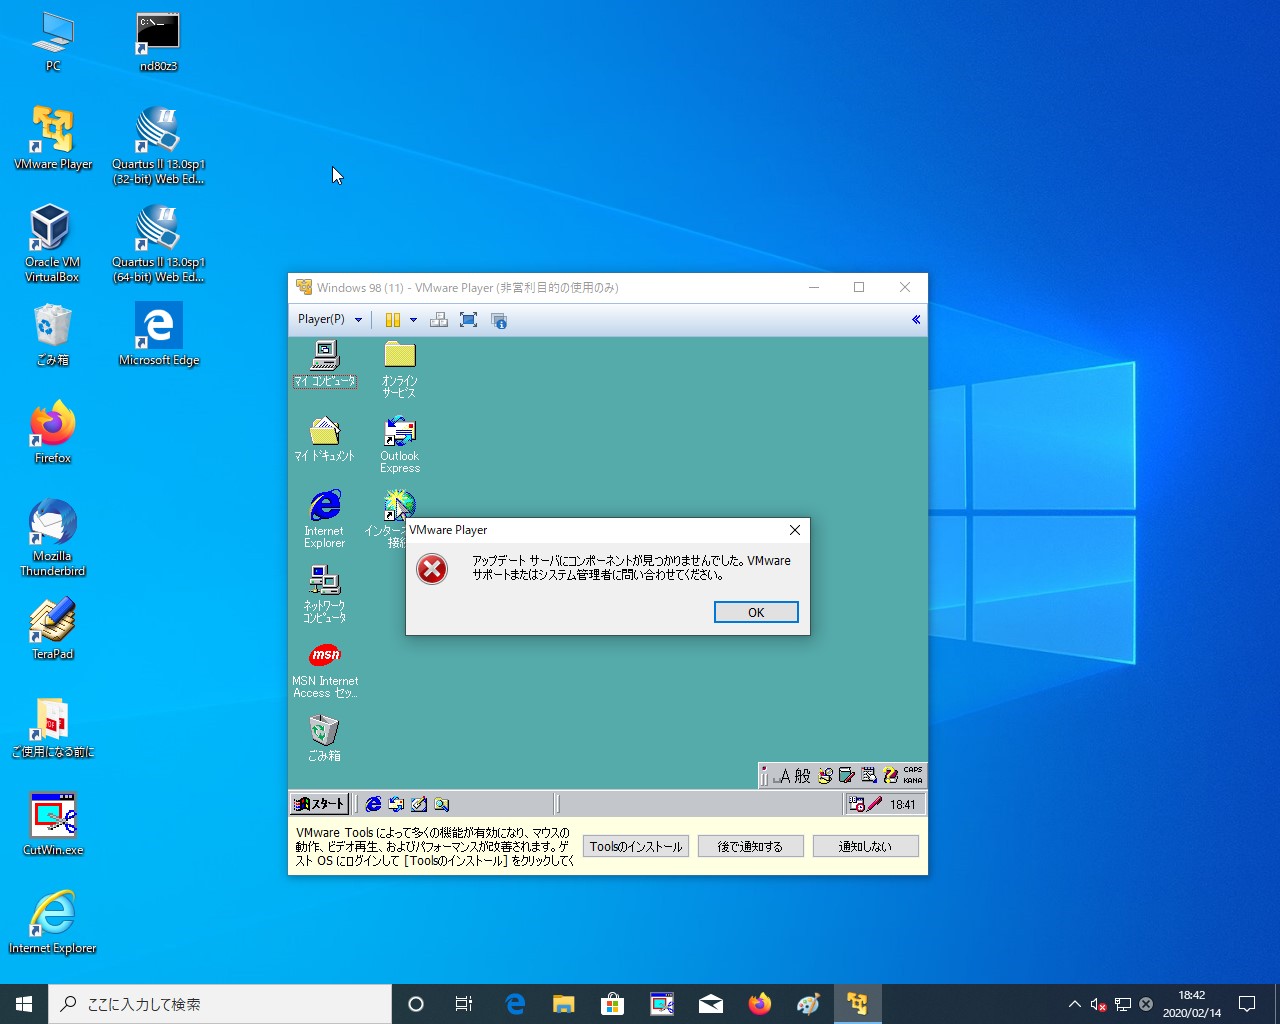Open PC icon on Windows 10 desktop
This screenshot has height=1024, width=1280.
tap(53, 42)
